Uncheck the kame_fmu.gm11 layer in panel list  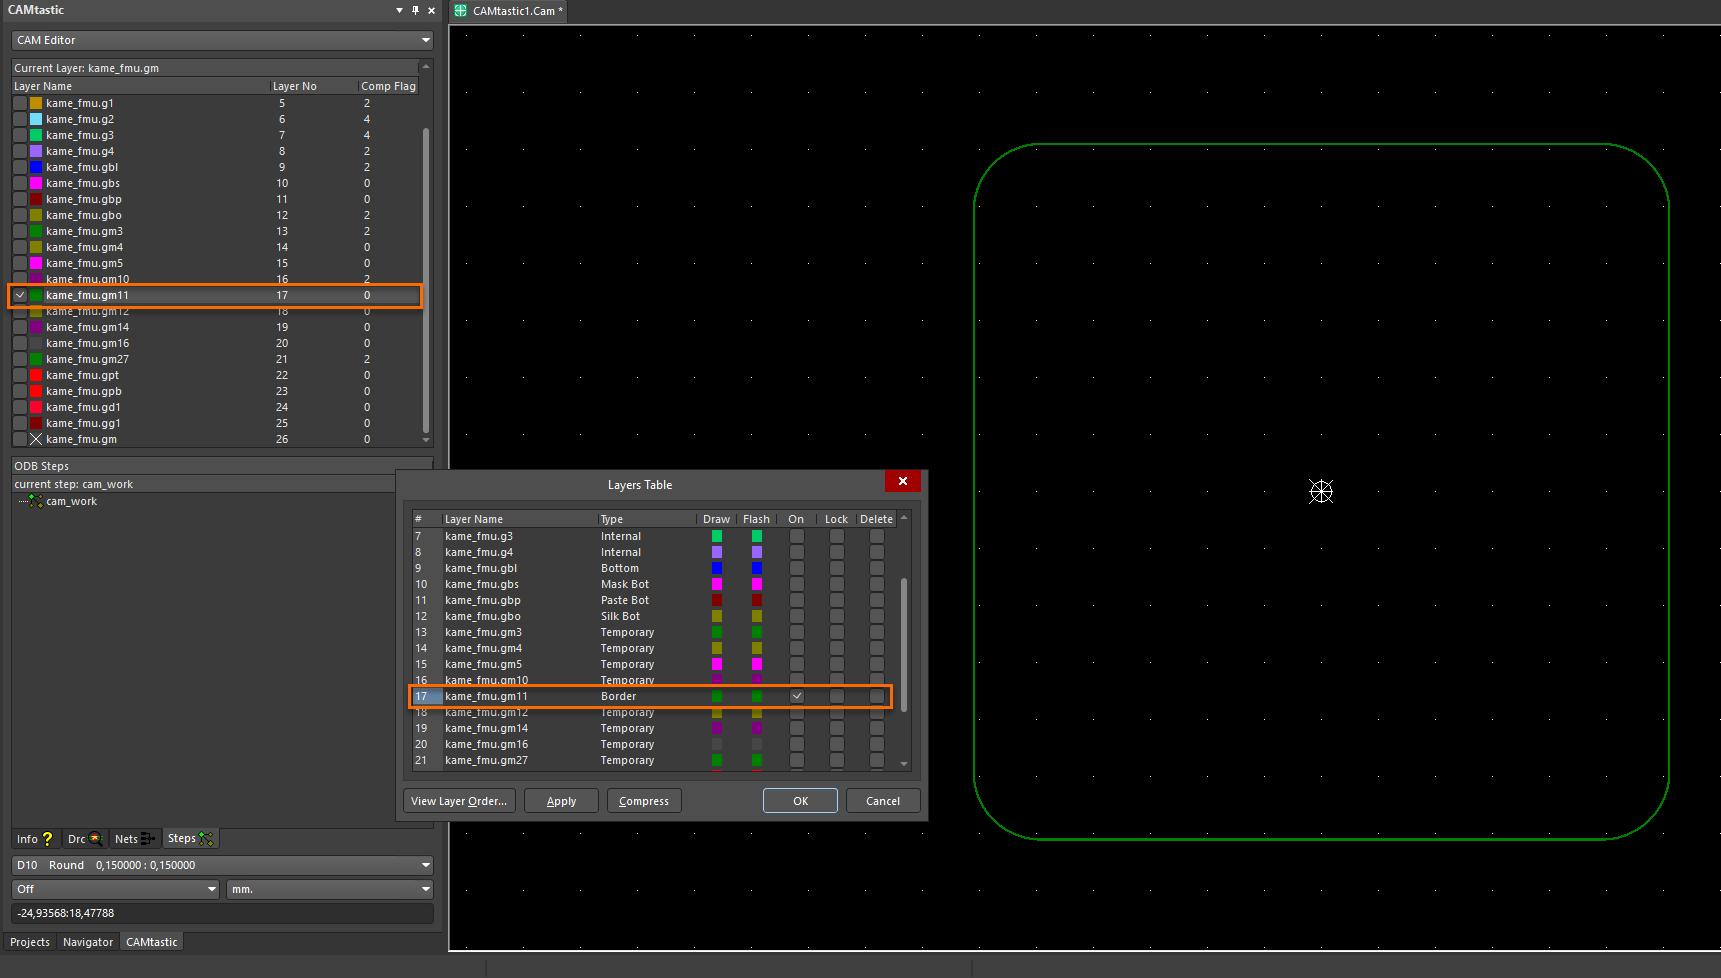click(x=20, y=295)
